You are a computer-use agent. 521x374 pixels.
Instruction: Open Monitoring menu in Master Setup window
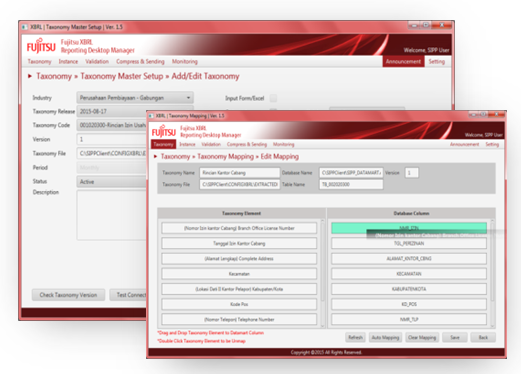[185, 61]
